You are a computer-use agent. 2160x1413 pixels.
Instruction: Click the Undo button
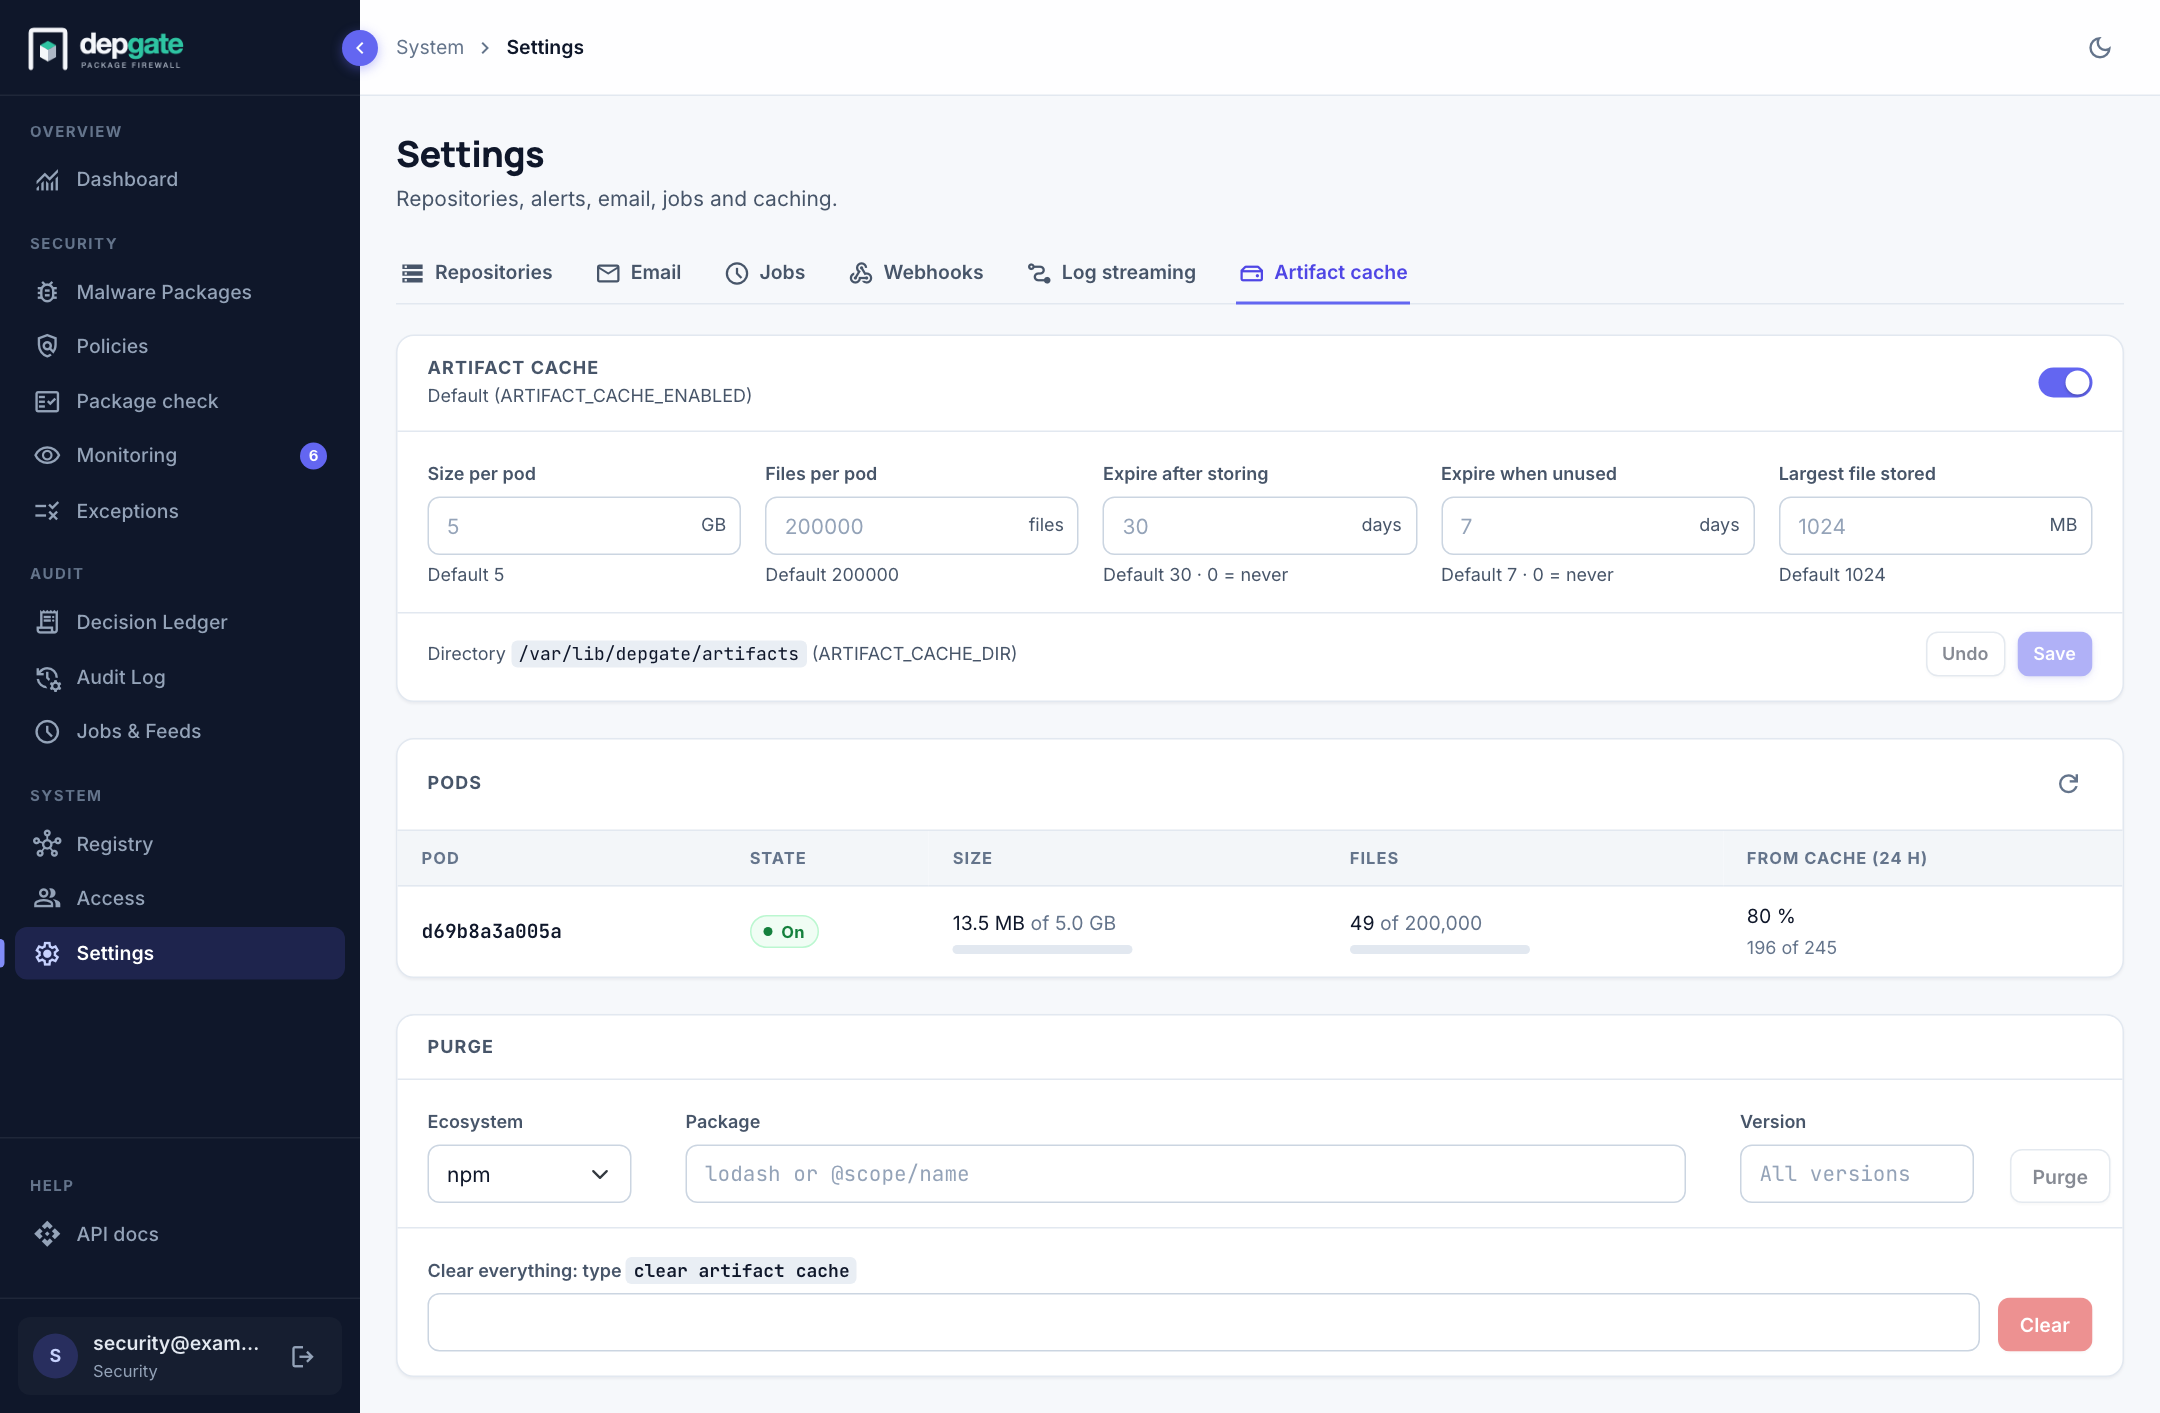(1965, 654)
